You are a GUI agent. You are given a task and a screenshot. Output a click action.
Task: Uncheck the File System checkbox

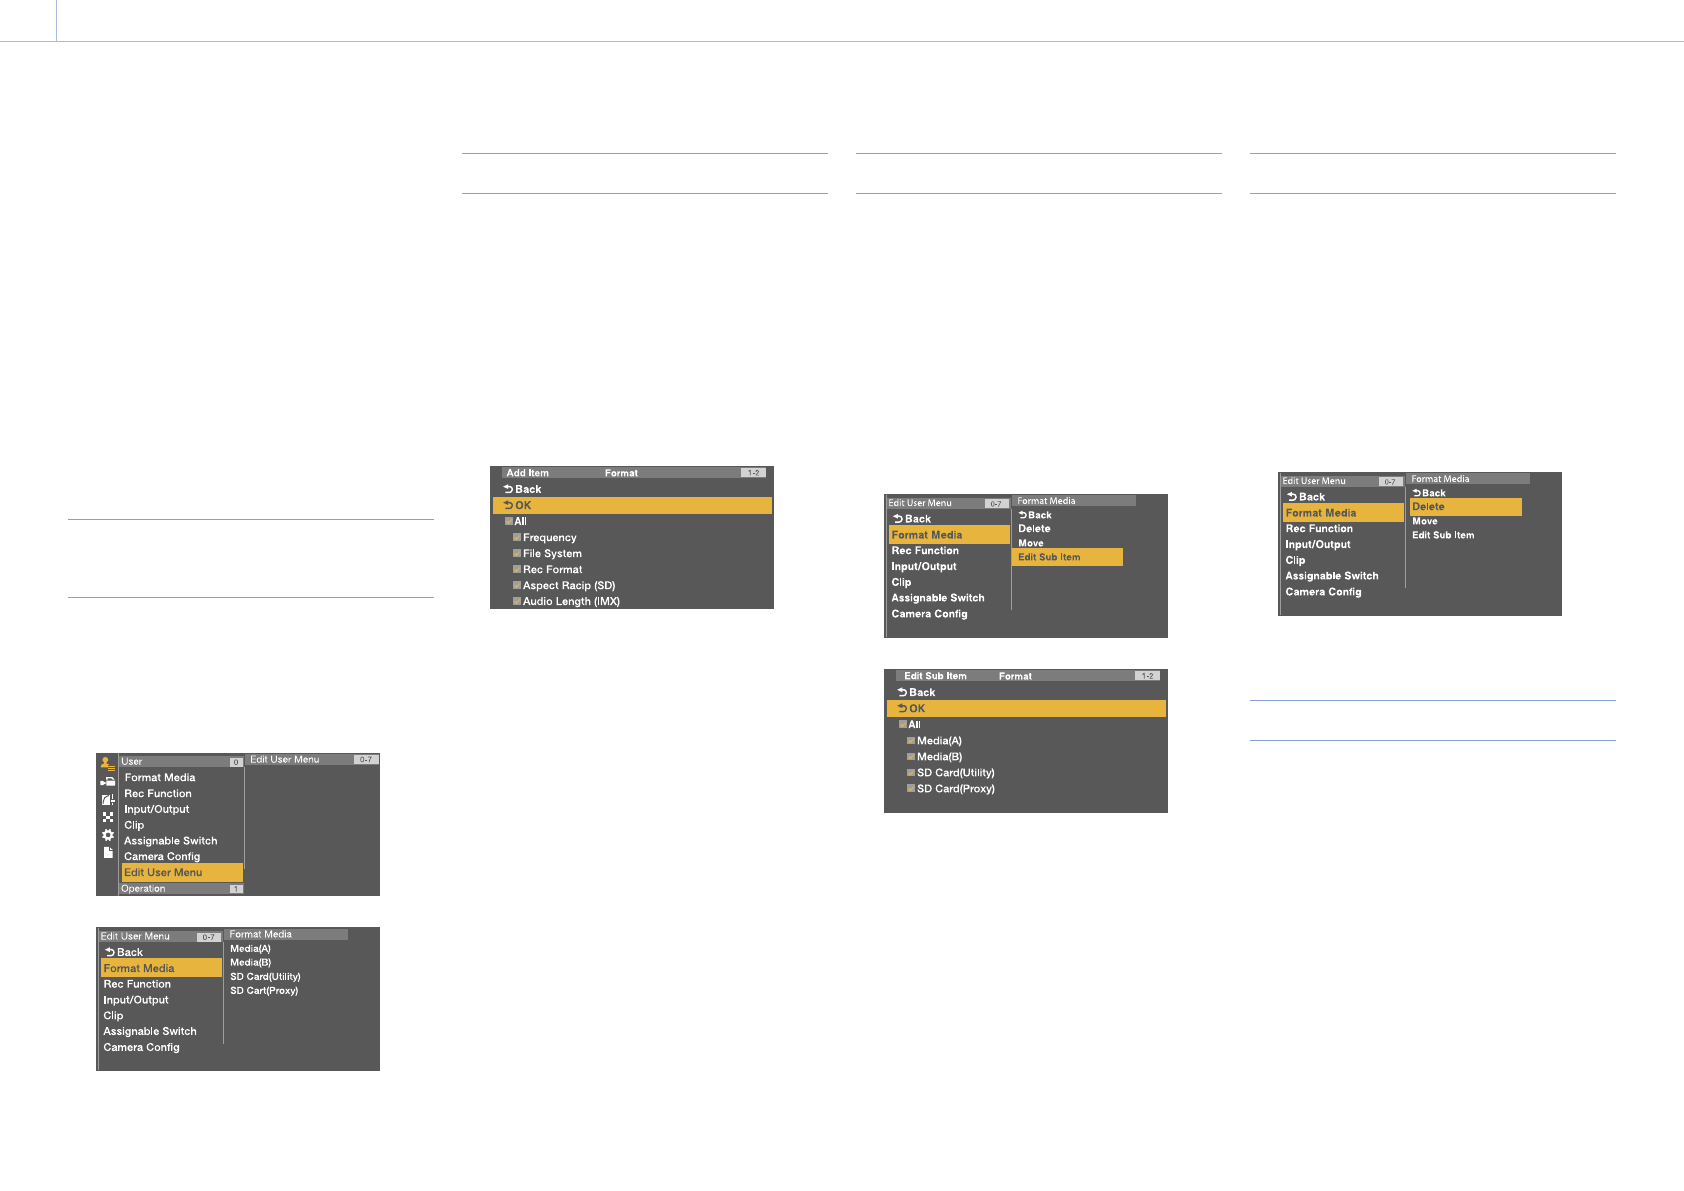click(x=517, y=553)
